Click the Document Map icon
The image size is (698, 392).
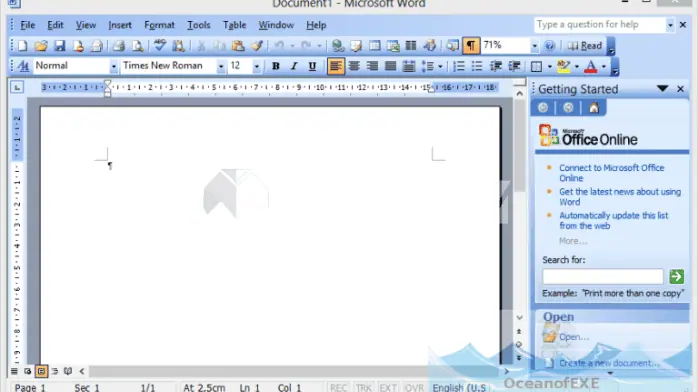point(452,46)
